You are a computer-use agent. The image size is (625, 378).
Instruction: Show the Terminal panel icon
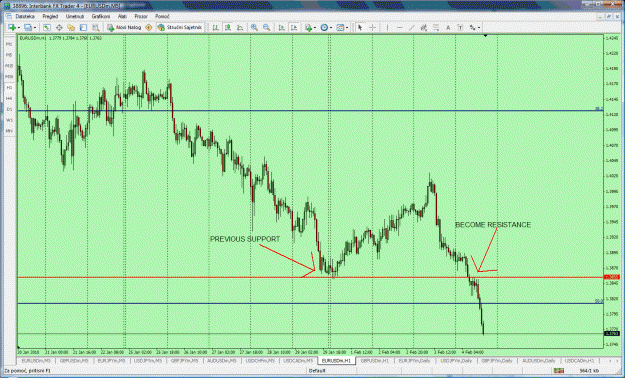point(83,28)
